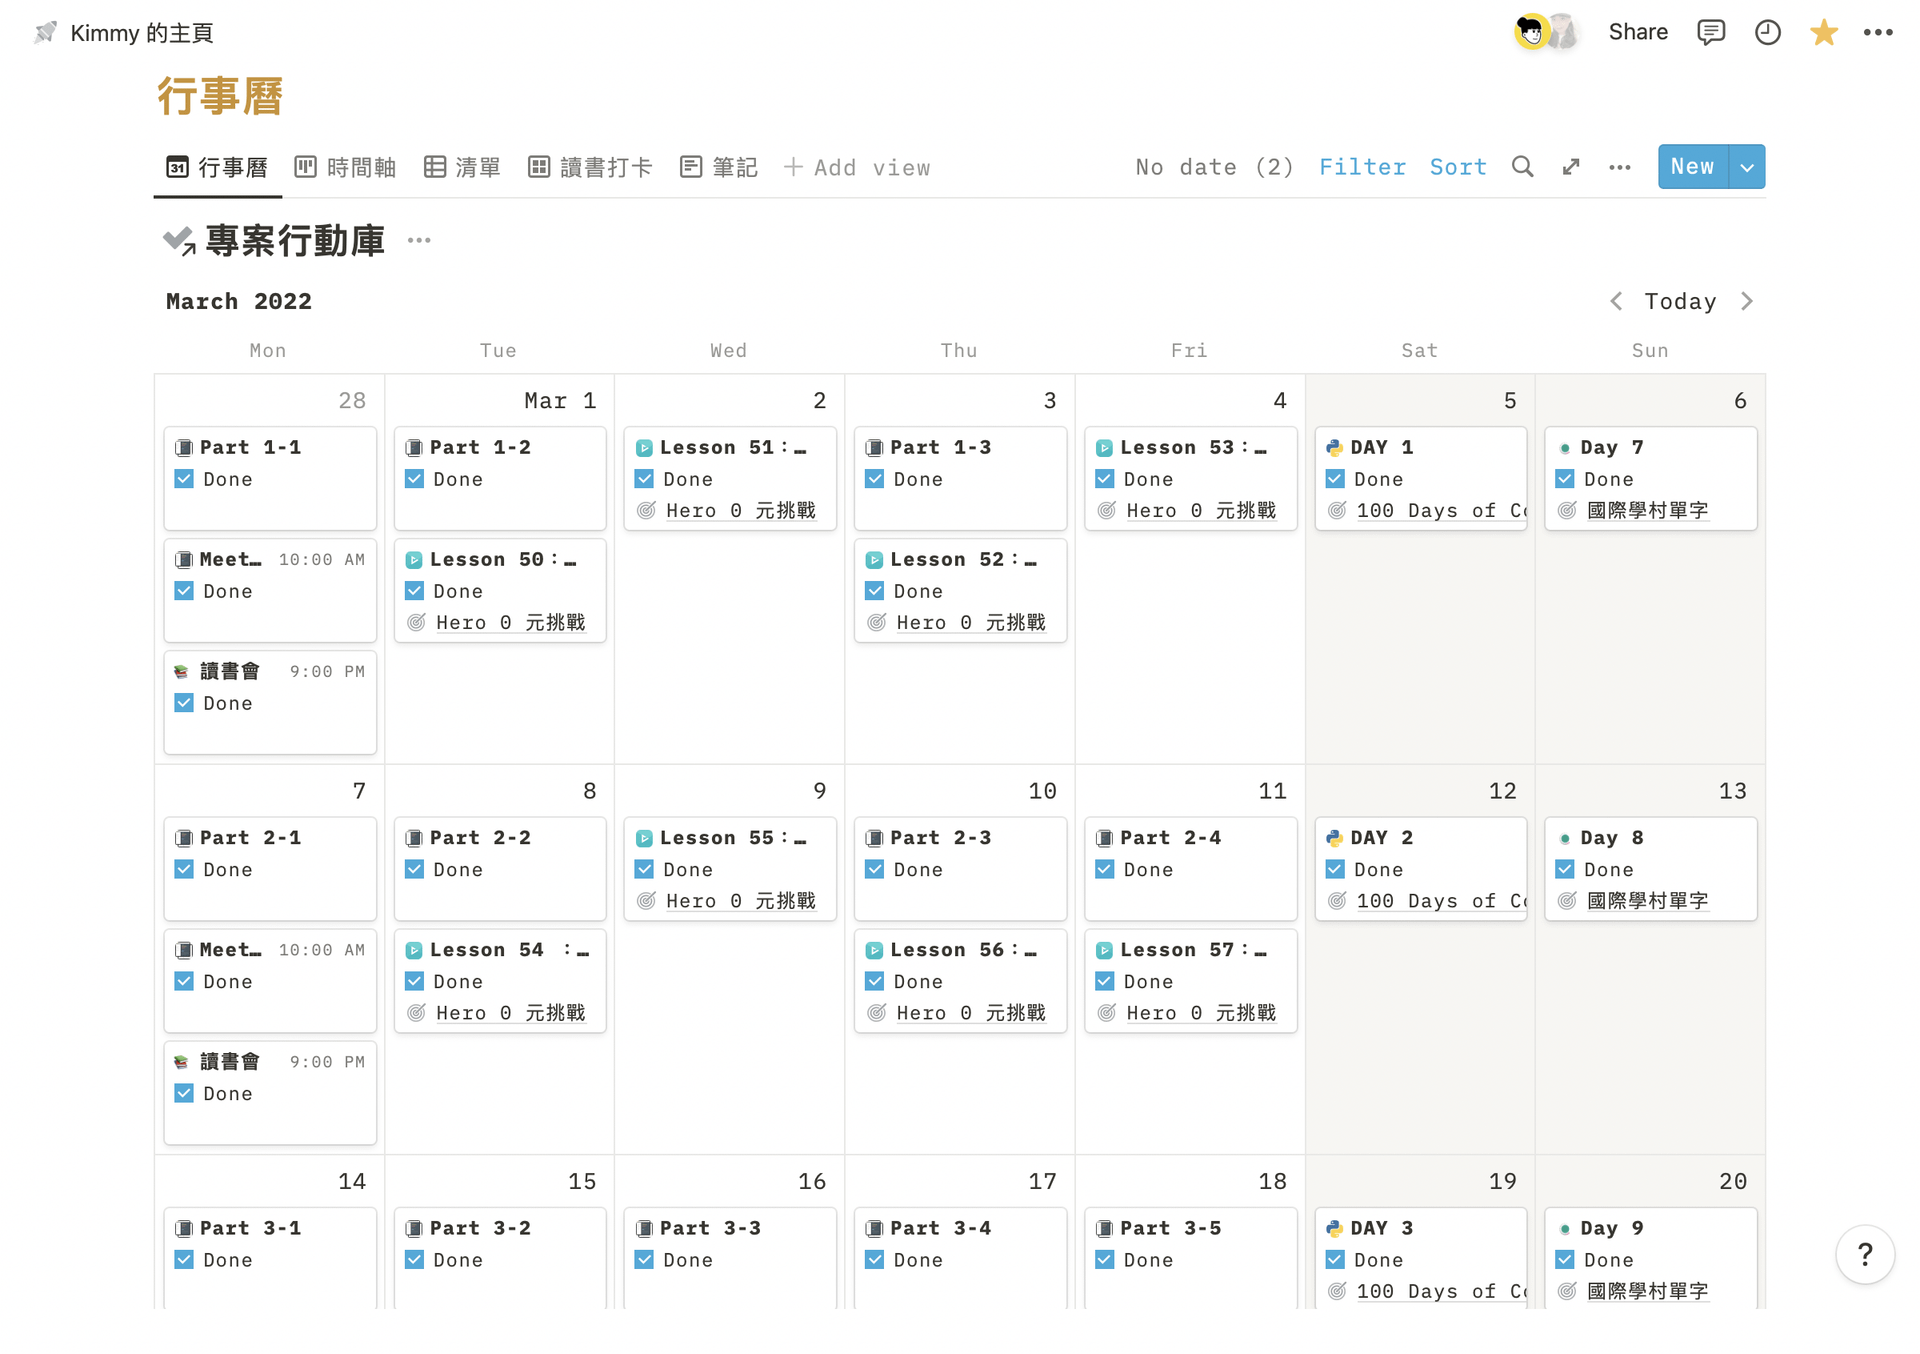The image size is (1920, 1354).
Task: Open the Sort options
Action: (1458, 167)
